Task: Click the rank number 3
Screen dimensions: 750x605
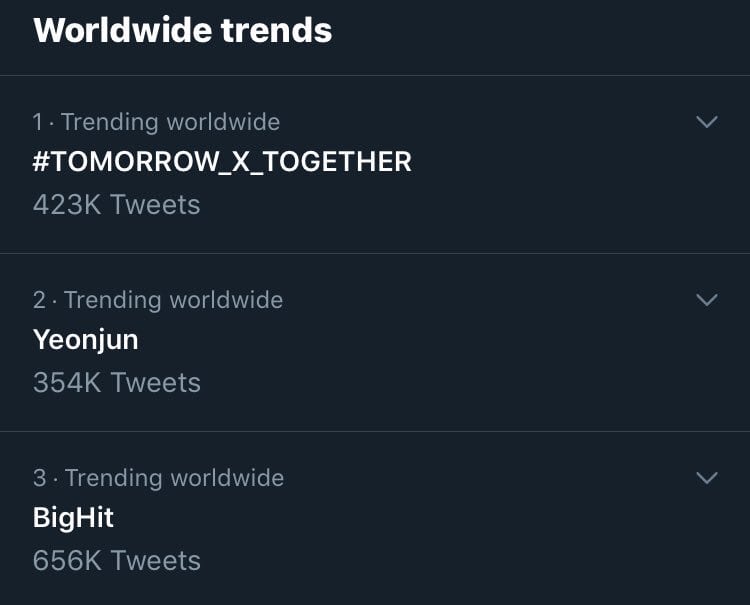Action: 39,478
